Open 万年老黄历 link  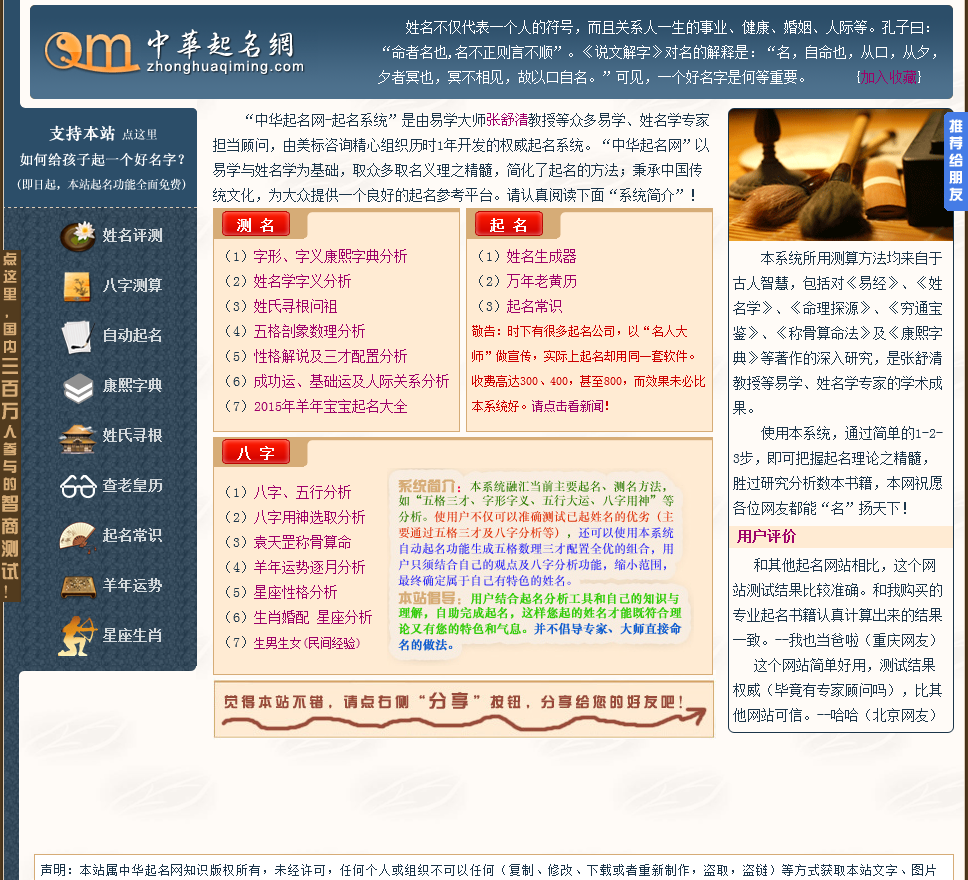[541, 282]
